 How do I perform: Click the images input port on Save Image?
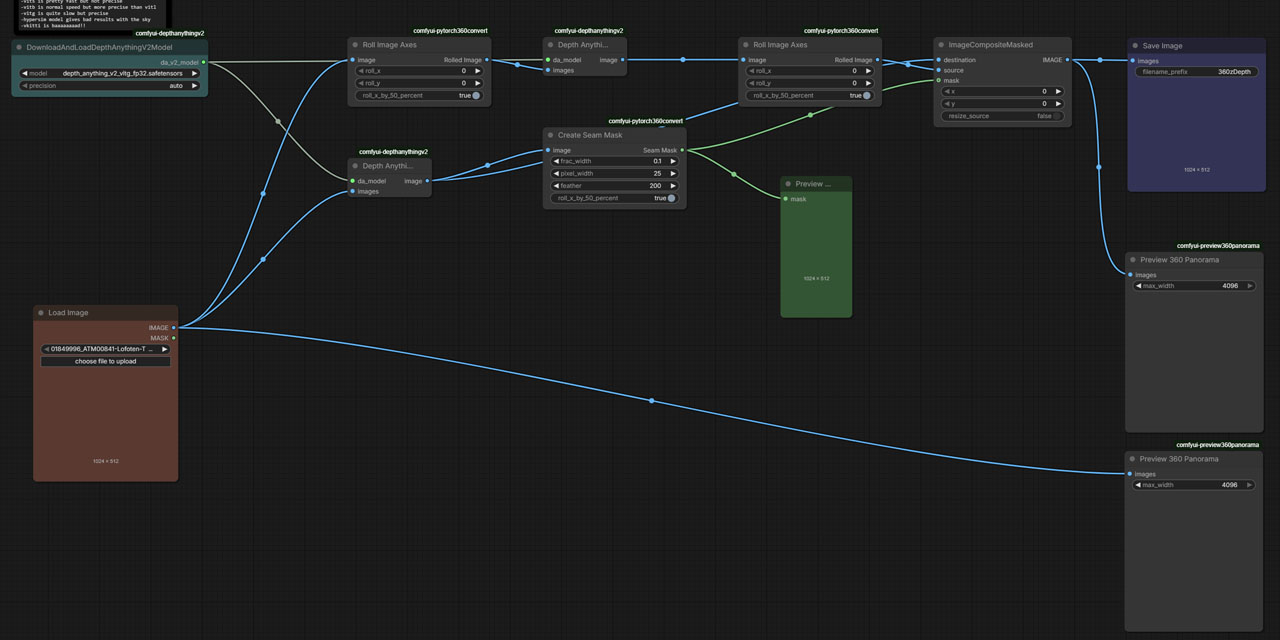click(x=1132, y=61)
